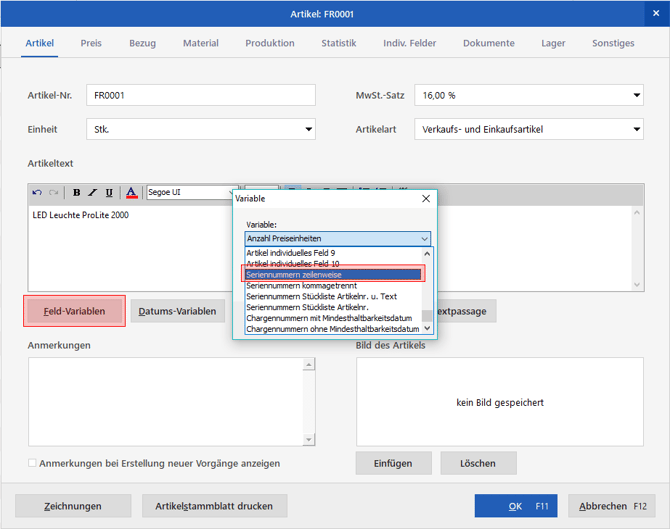
Task: Undo the last text edit
Action: coord(37,192)
